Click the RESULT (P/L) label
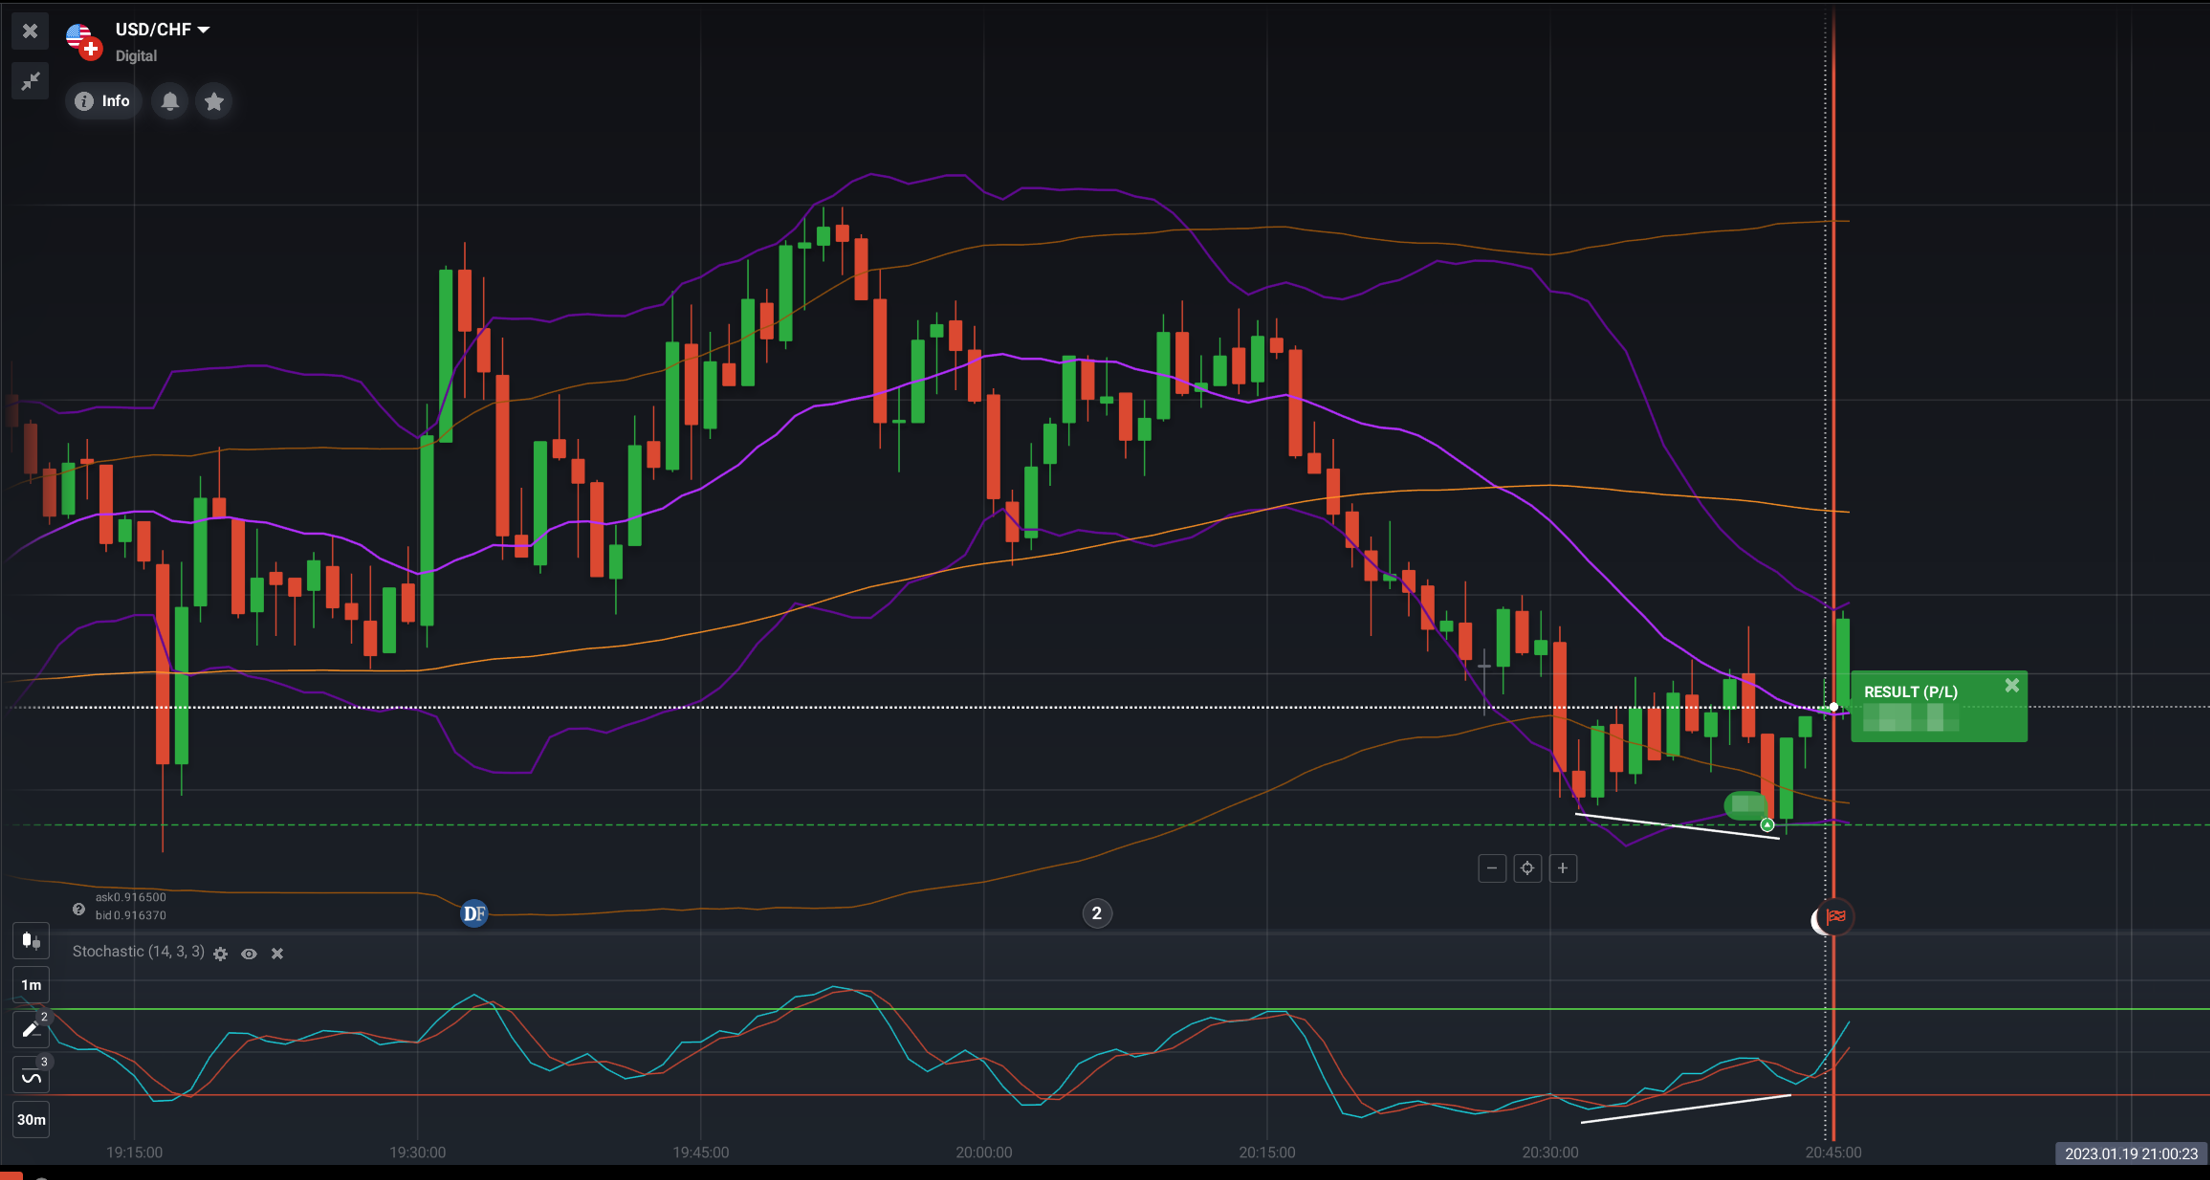Viewport: 2210px width, 1180px height. coord(1910,692)
